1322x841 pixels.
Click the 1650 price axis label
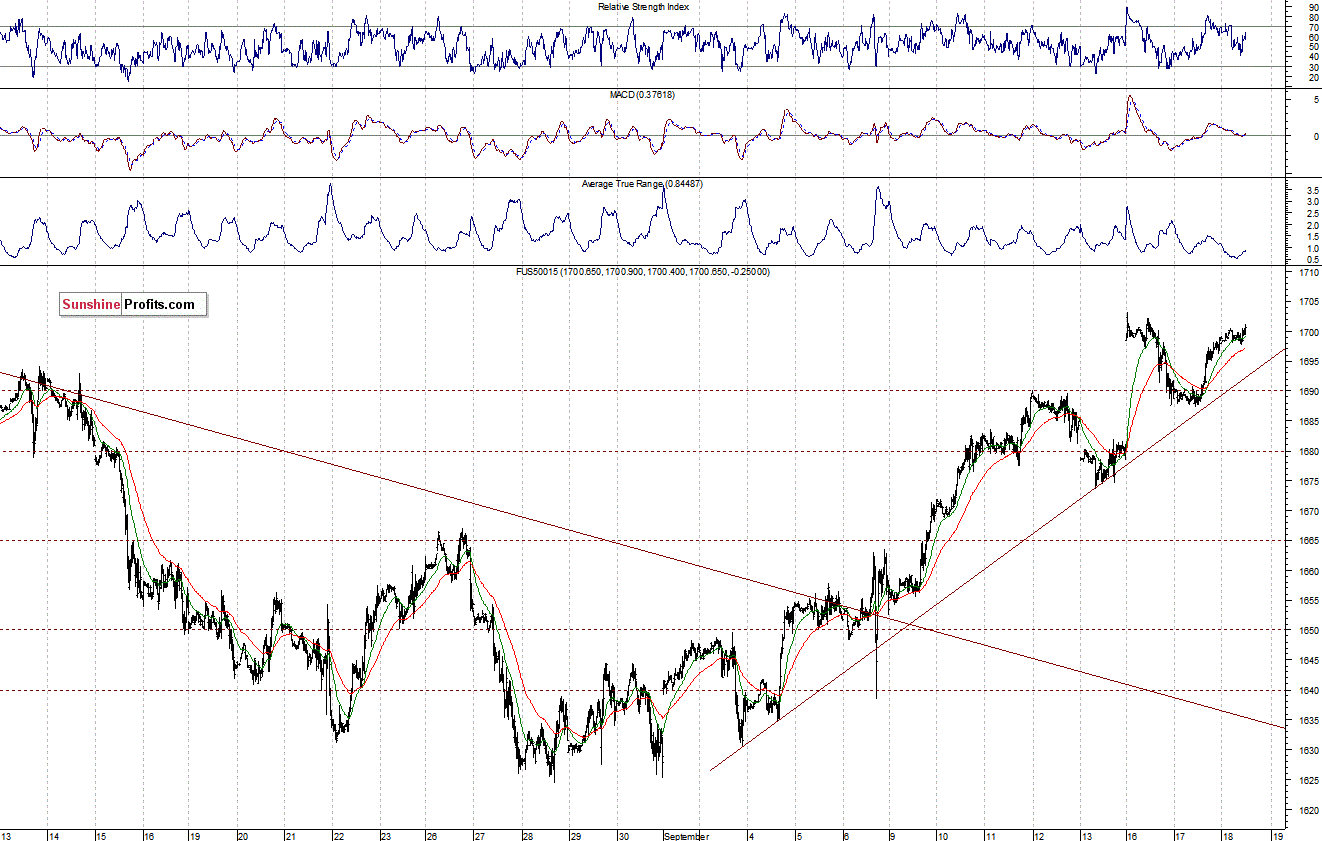click(x=1309, y=631)
